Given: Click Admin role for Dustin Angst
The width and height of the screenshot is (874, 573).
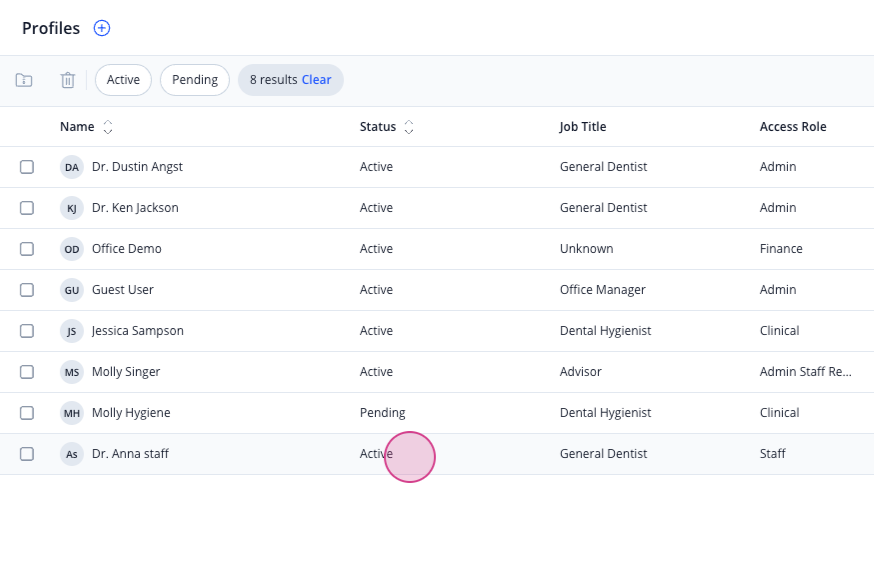Looking at the screenshot, I should [778, 167].
